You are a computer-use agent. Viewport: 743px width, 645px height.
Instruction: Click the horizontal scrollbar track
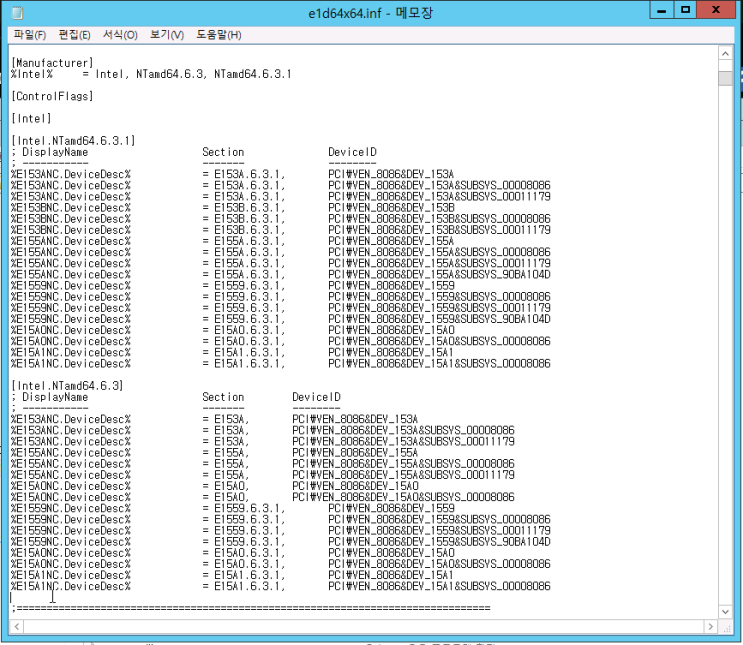pyautogui.click(x=363, y=627)
